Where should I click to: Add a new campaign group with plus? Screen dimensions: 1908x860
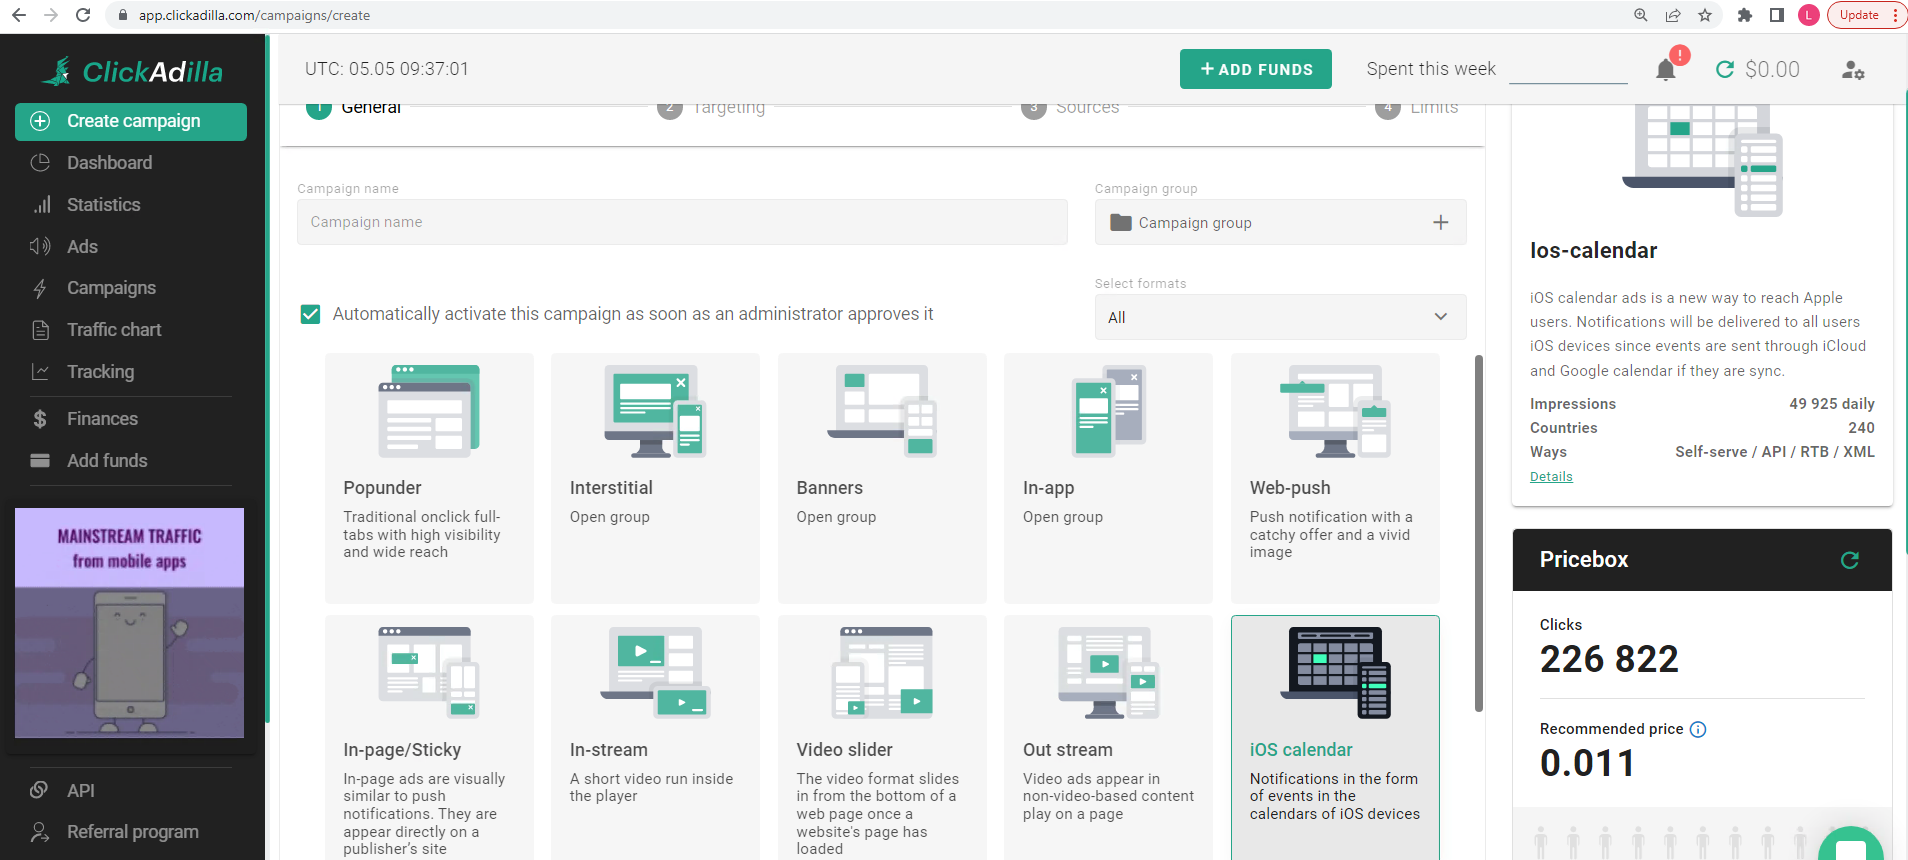[1440, 222]
